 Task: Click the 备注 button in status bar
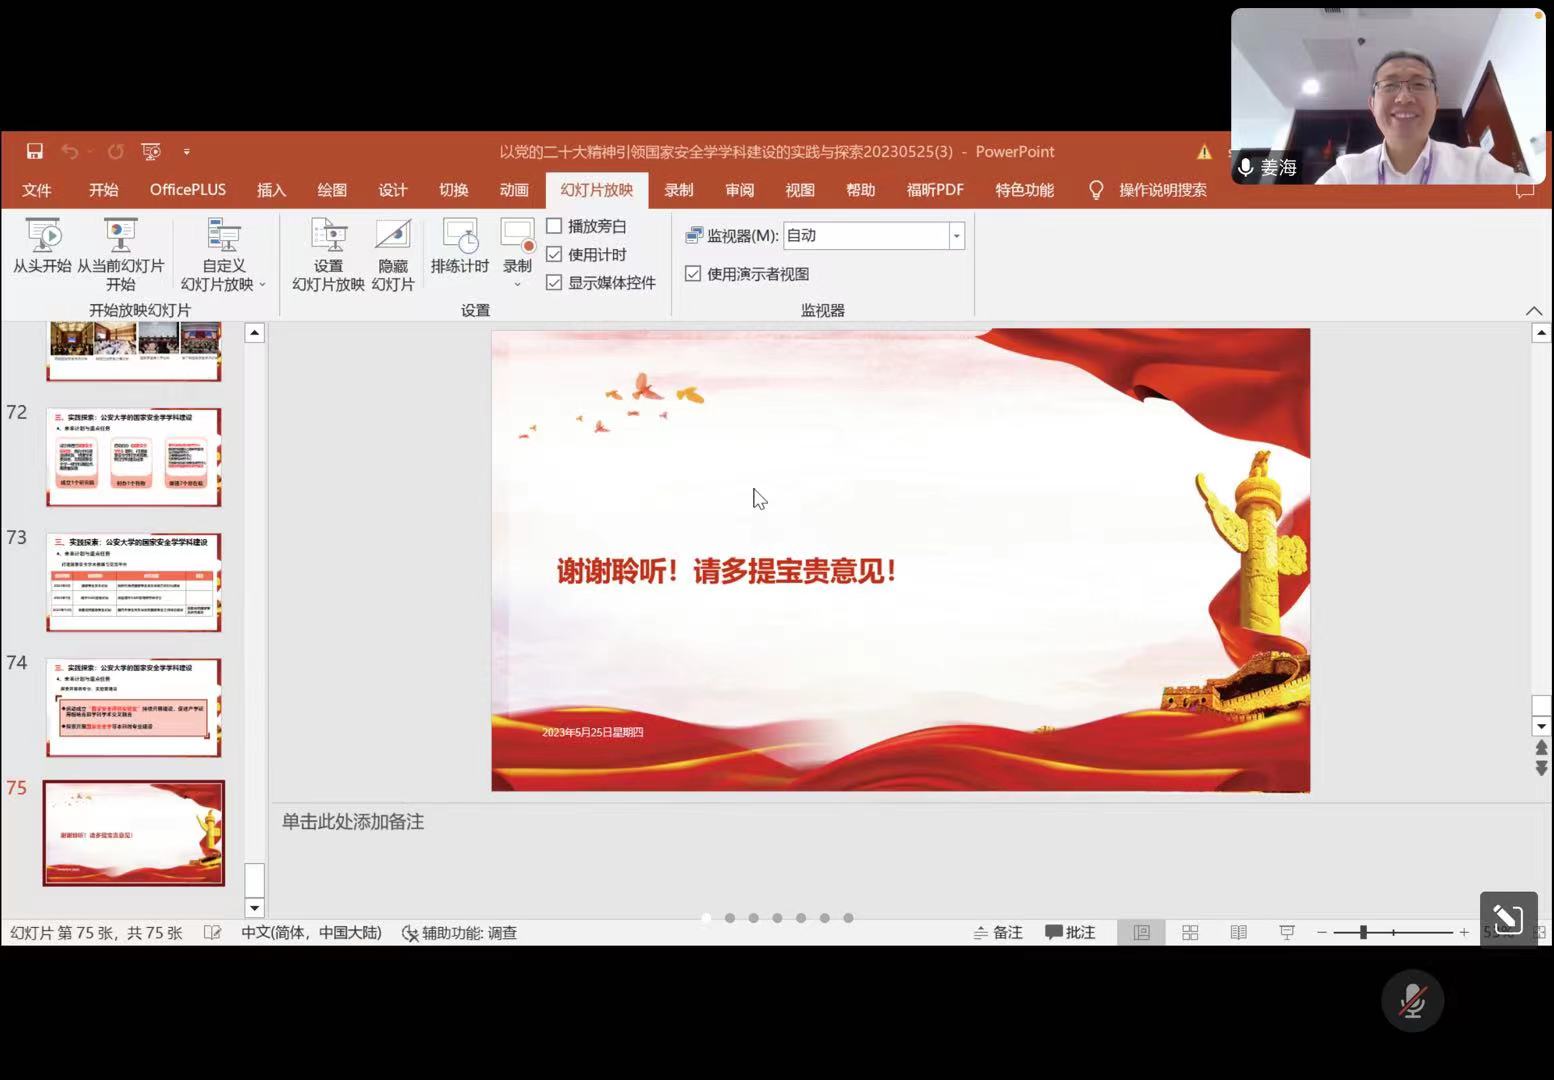[x=998, y=932]
